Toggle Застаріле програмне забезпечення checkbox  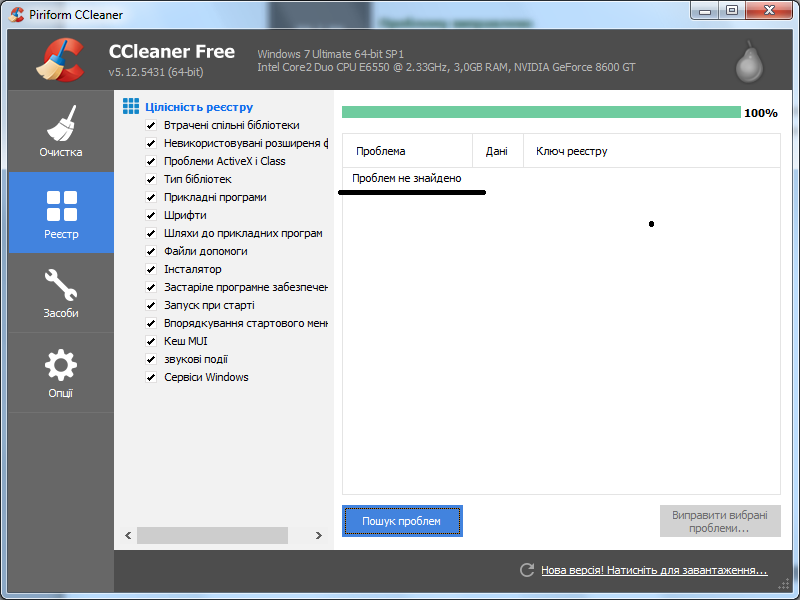click(x=151, y=287)
